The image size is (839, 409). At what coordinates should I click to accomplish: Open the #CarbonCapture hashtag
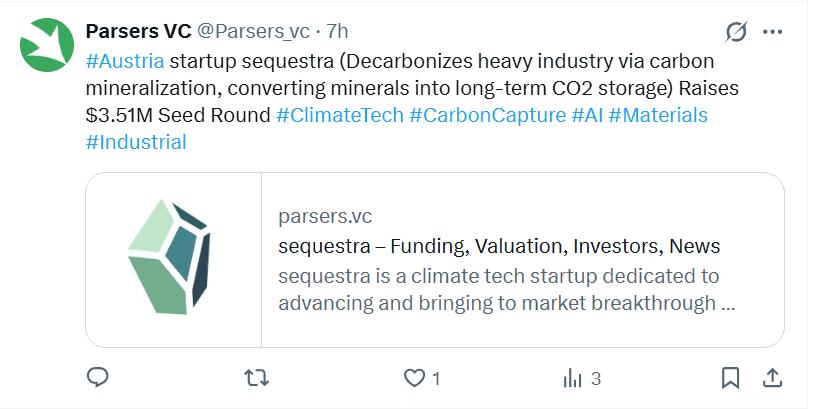click(x=487, y=115)
